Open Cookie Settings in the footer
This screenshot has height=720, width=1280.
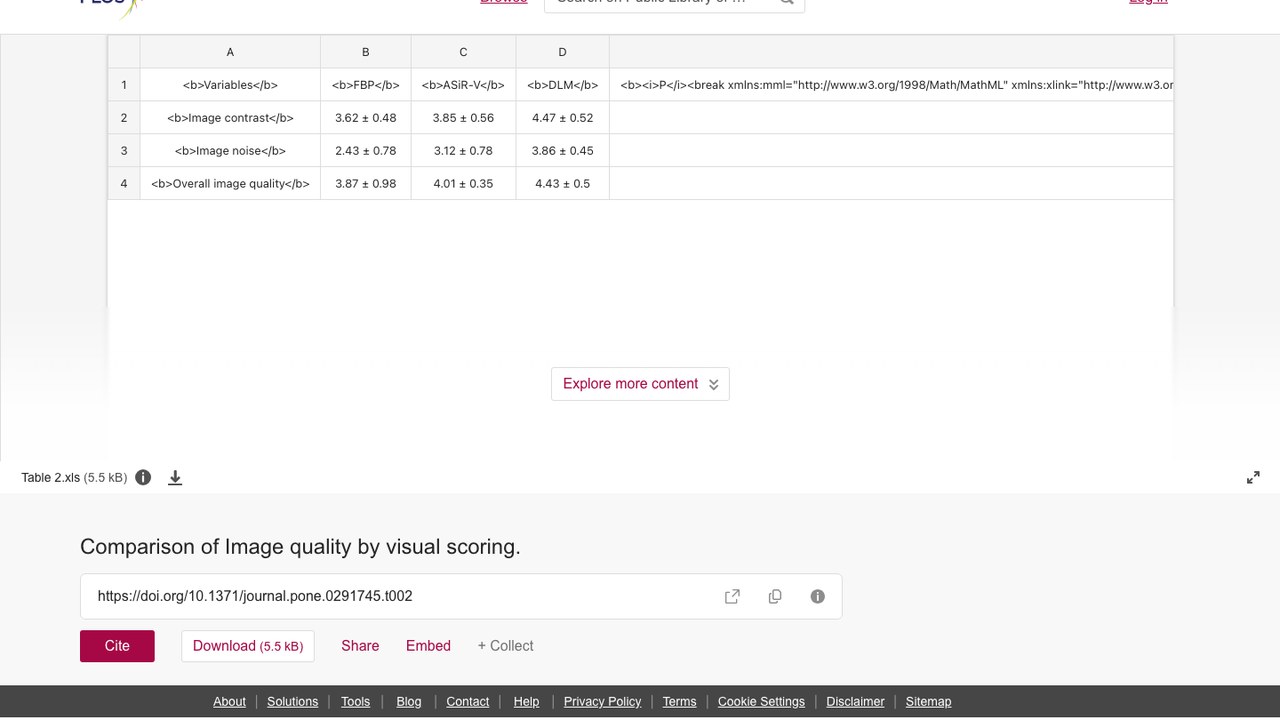coord(761,702)
